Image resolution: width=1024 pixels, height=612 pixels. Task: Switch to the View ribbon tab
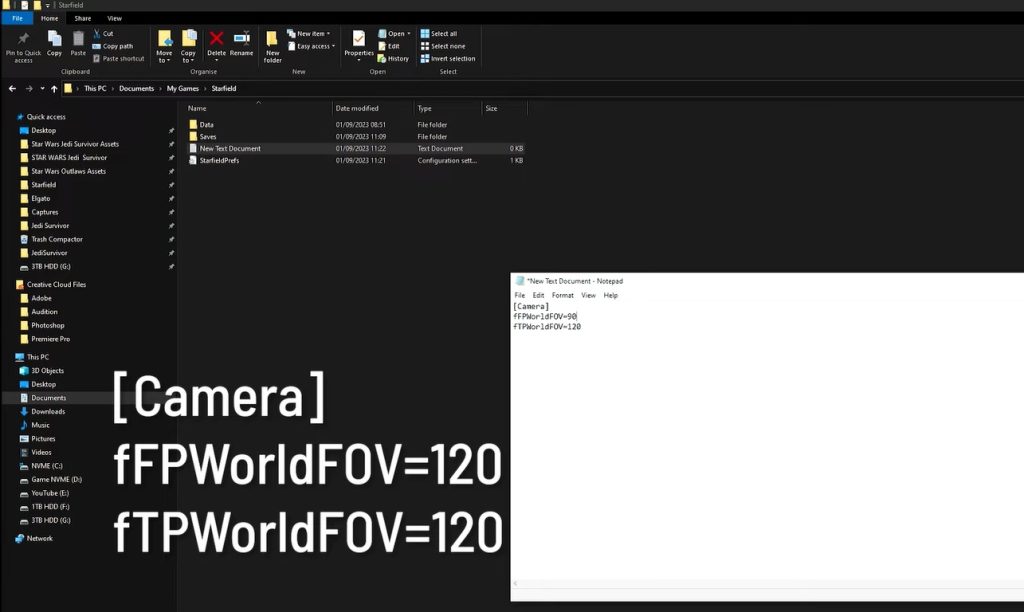point(114,18)
